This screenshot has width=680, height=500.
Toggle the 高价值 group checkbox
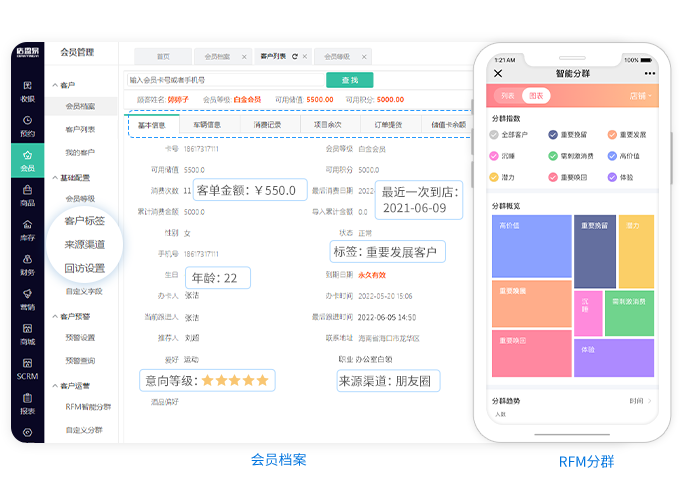click(x=612, y=156)
